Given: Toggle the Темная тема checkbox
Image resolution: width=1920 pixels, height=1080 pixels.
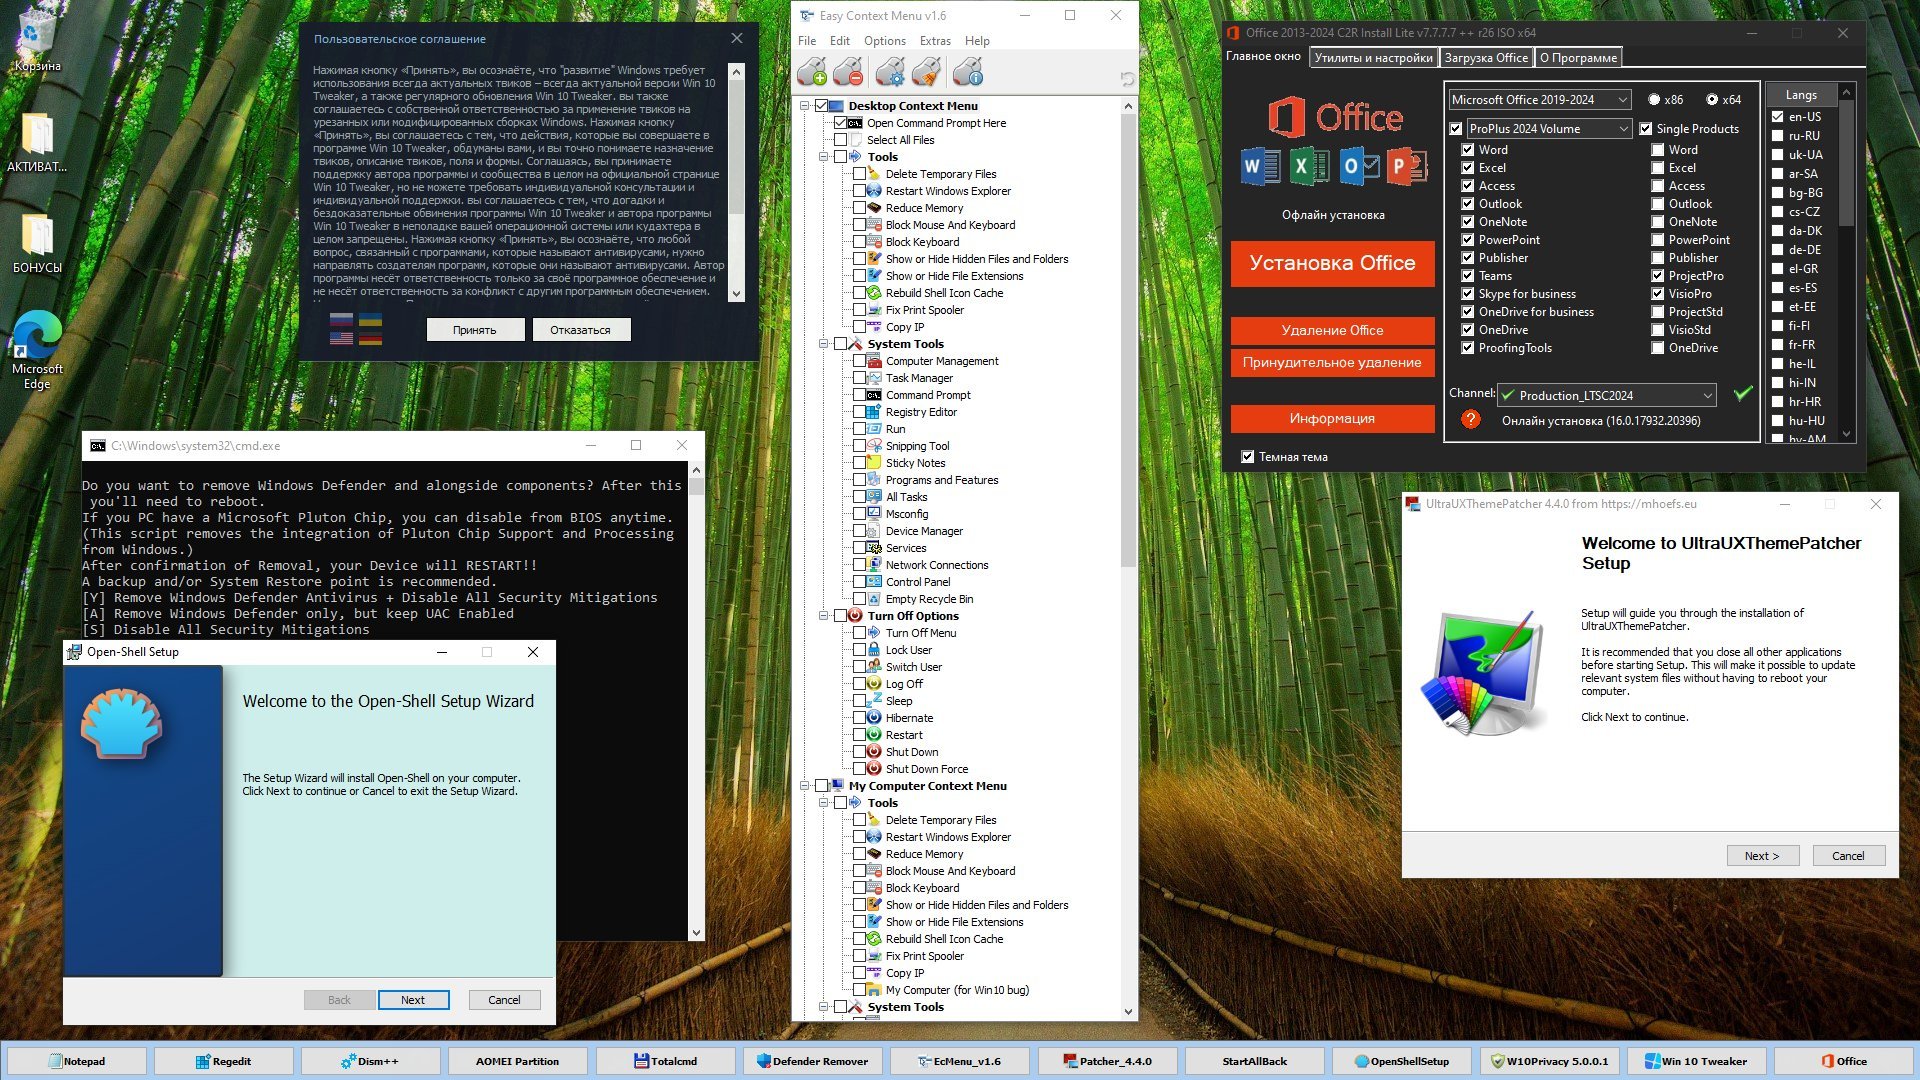Looking at the screenshot, I should (1247, 457).
